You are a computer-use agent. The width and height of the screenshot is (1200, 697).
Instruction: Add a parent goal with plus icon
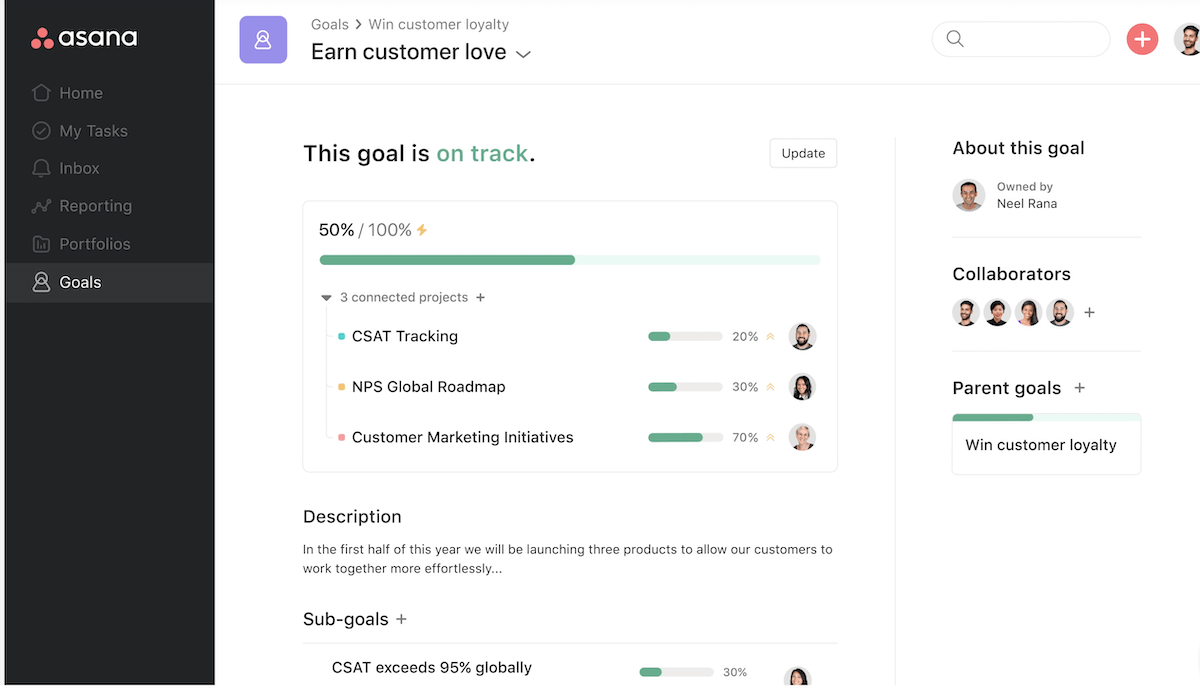1080,388
